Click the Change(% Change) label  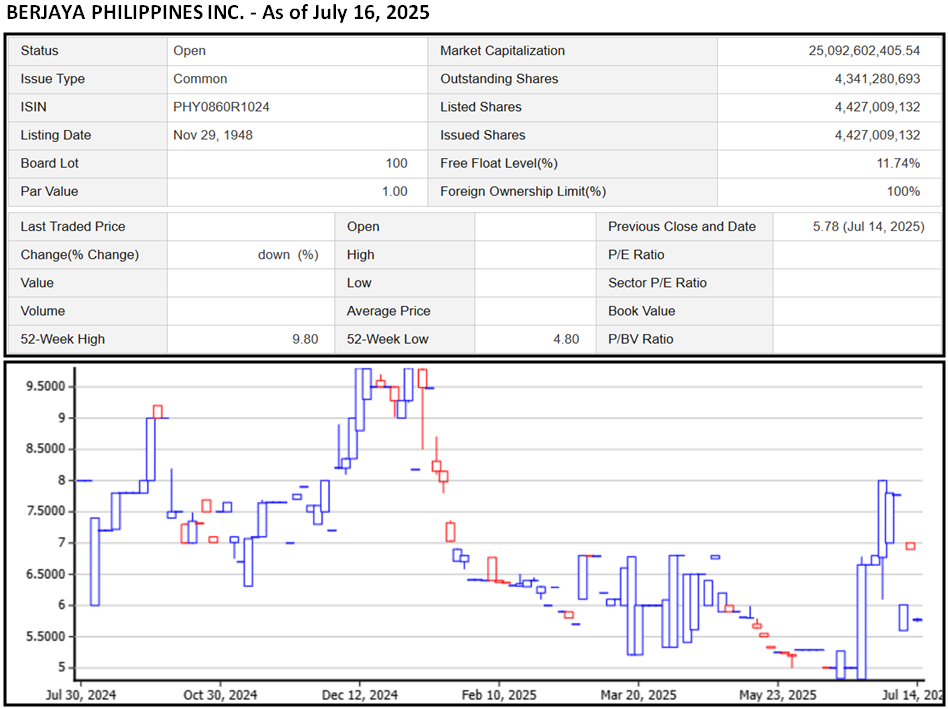(79, 254)
